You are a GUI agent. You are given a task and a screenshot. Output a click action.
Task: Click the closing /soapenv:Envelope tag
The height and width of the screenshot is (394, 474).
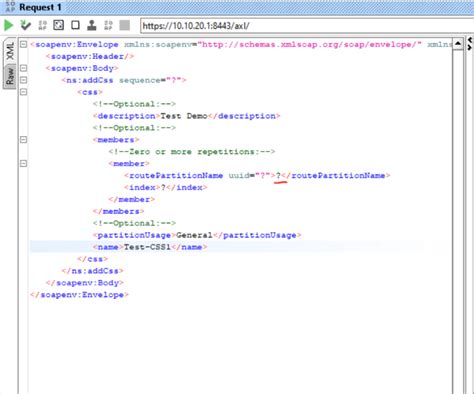[x=79, y=295]
